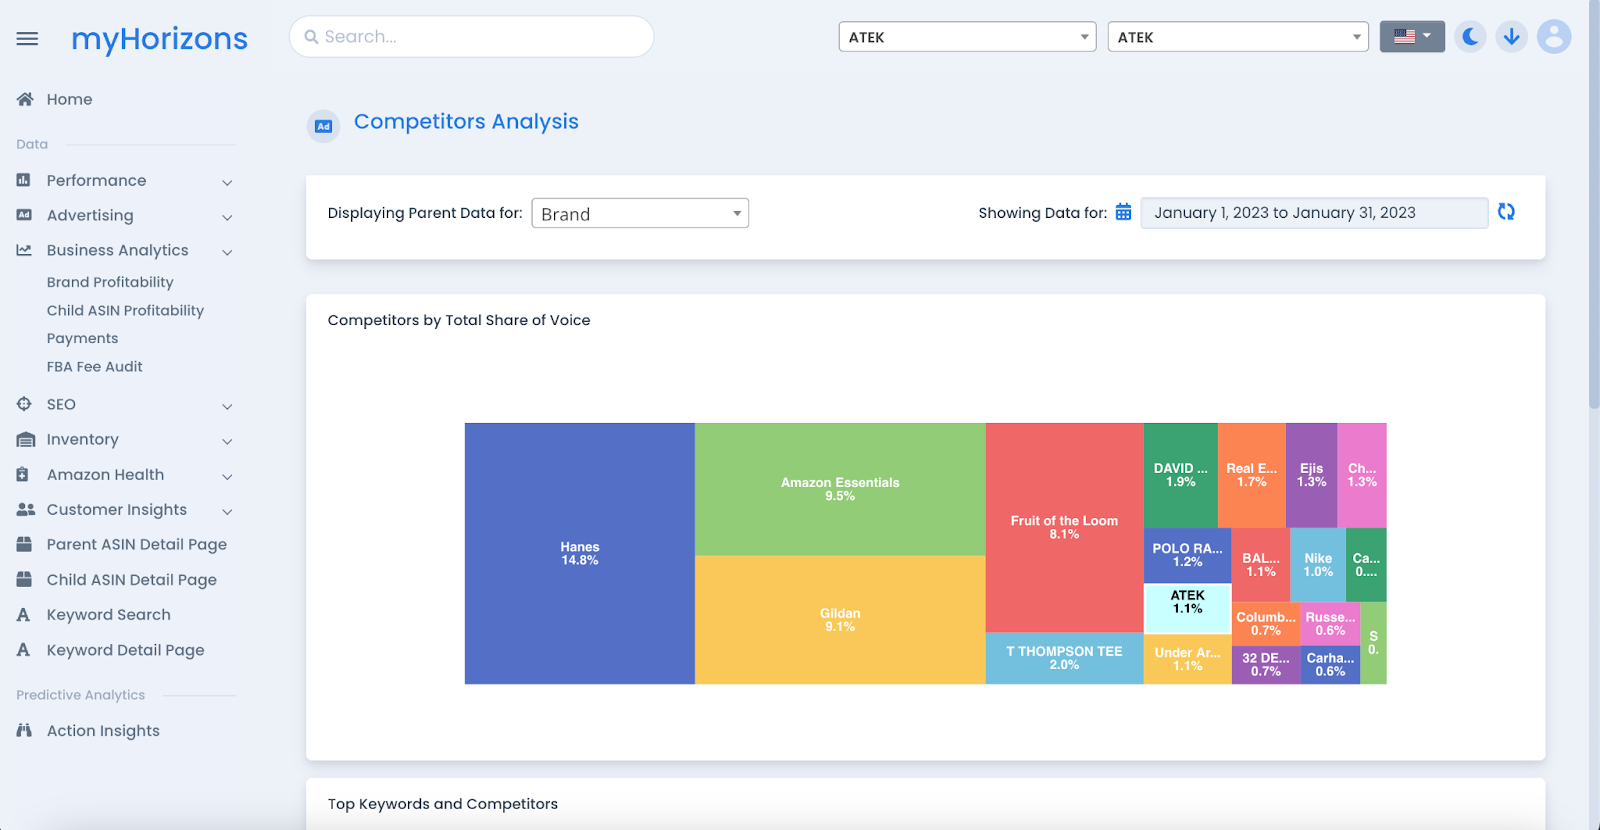Expand the Advertising menu chevron

[227, 217]
